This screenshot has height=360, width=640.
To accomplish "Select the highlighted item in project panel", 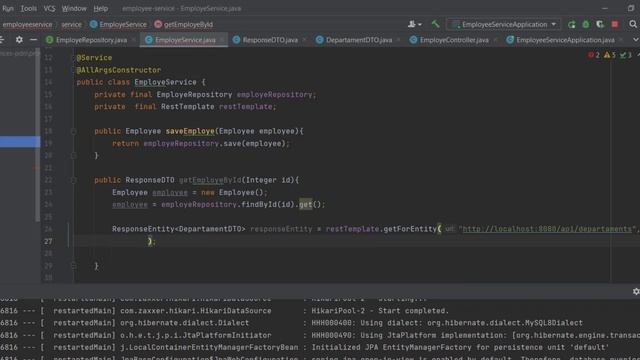I will 20,142.
